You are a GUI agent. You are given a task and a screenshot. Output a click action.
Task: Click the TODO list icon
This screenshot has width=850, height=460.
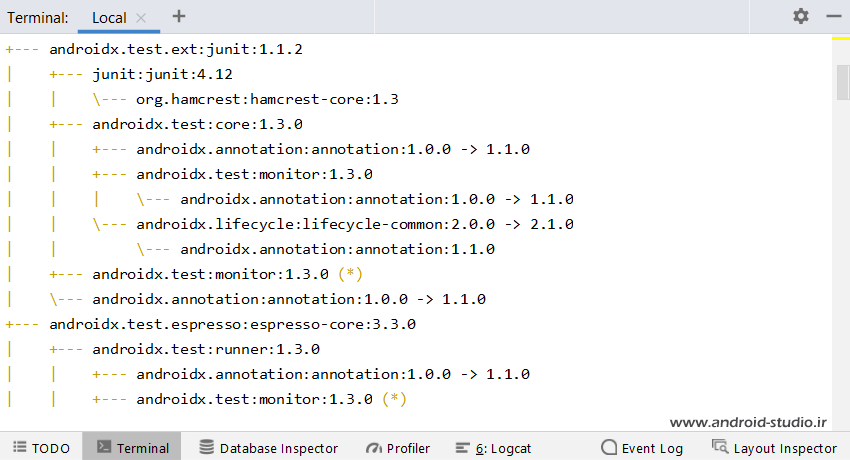pyautogui.click(x=20, y=447)
